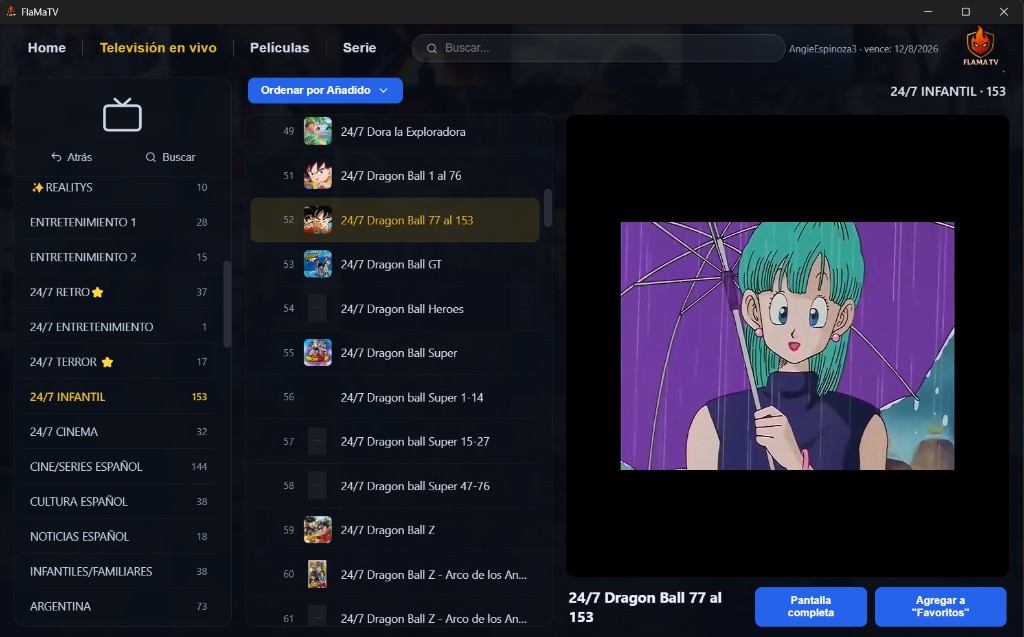The height and width of the screenshot is (637, 1024).
Task: Select the 24/7 INFANTIL category
Action: click(119, 397)
